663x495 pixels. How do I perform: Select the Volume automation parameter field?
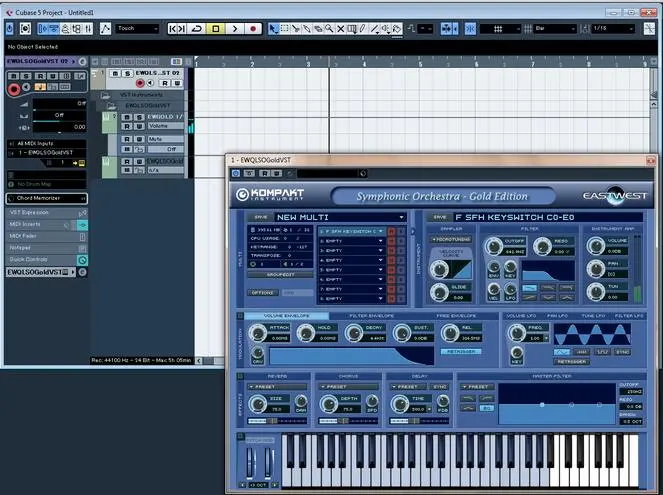[x=165, y=126]
